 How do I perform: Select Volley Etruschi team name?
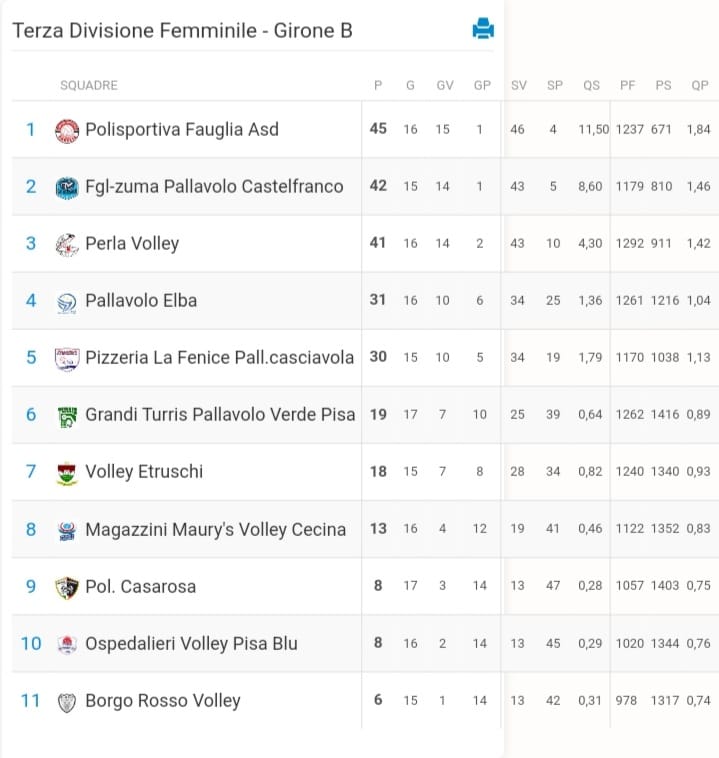click(x=144, y=472)
